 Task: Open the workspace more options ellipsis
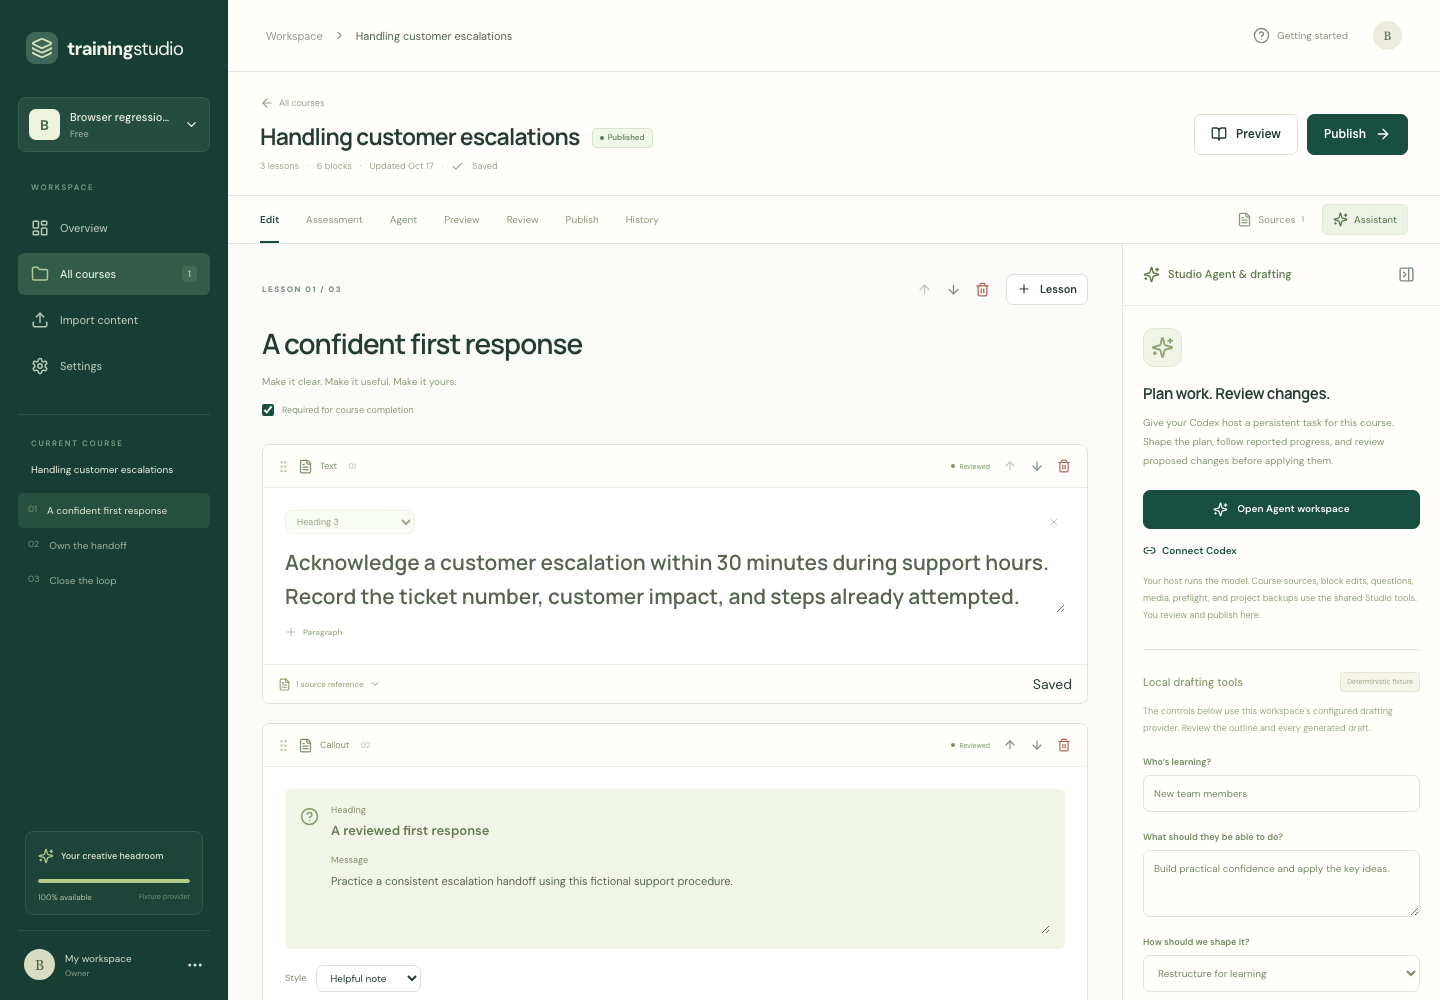(x=195, y=965)
